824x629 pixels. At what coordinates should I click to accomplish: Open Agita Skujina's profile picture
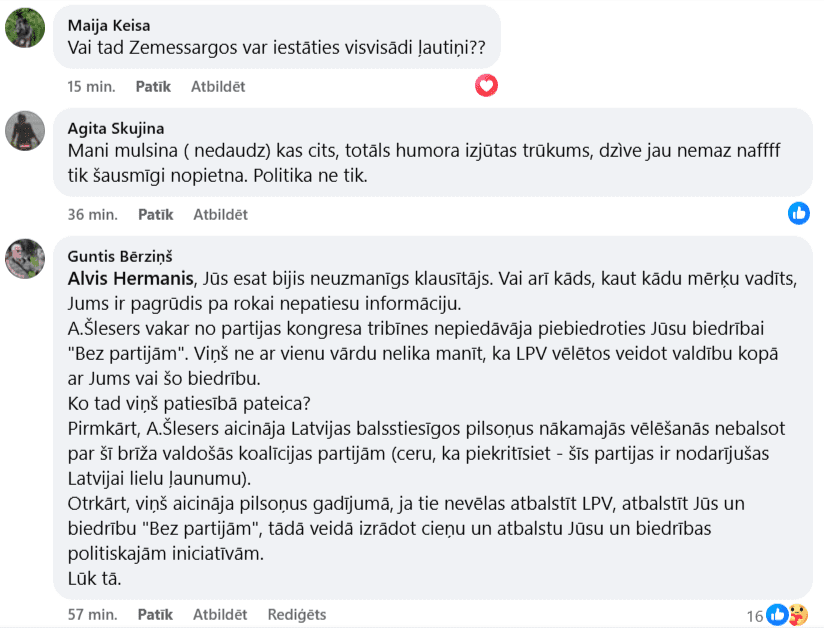click(x=25, y=131)
